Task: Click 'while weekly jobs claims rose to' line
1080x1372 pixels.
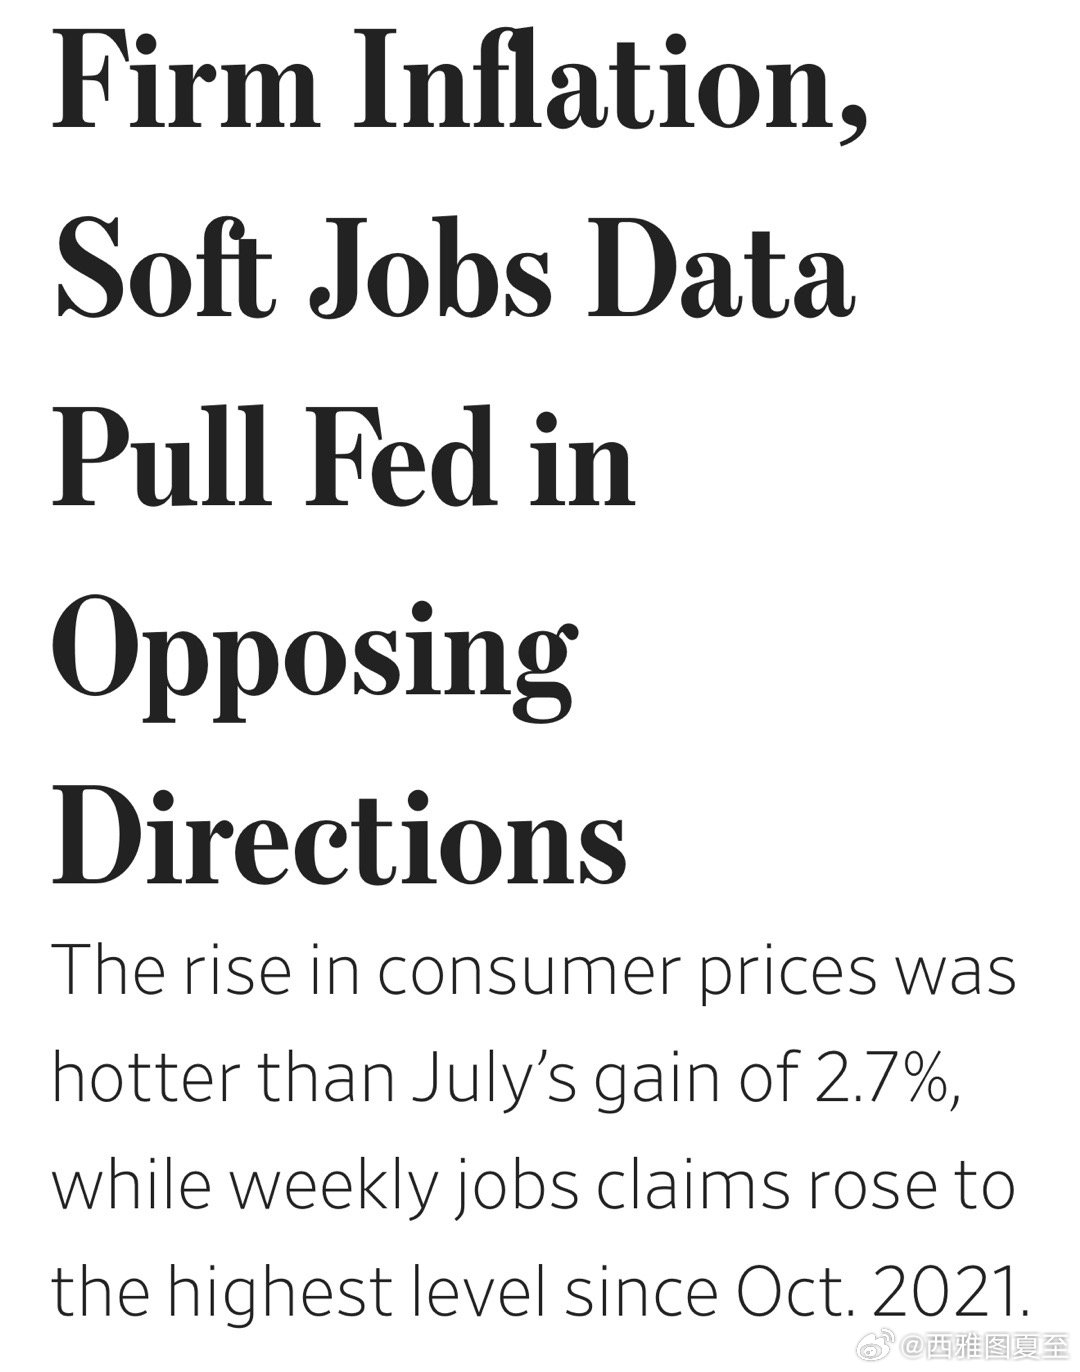Action: pos(533,1188)
